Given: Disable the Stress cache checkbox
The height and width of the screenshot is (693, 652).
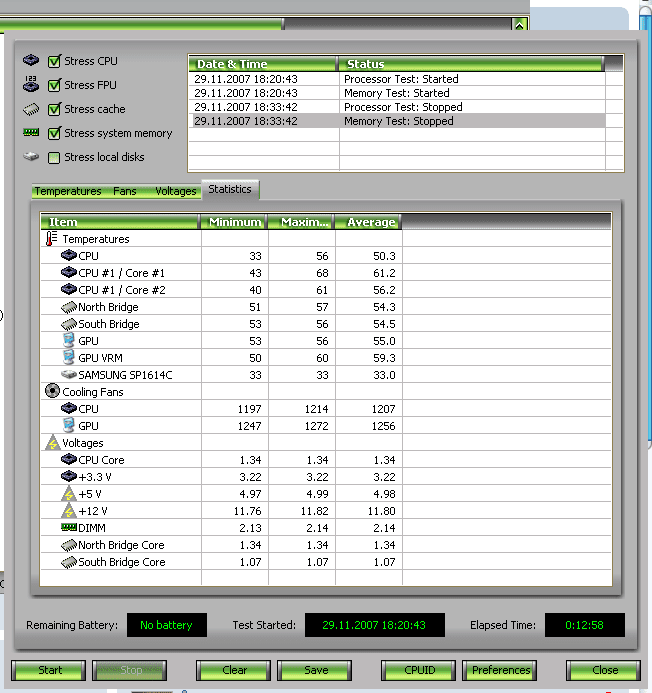Looking at the screenshot, I should point(54,109).
